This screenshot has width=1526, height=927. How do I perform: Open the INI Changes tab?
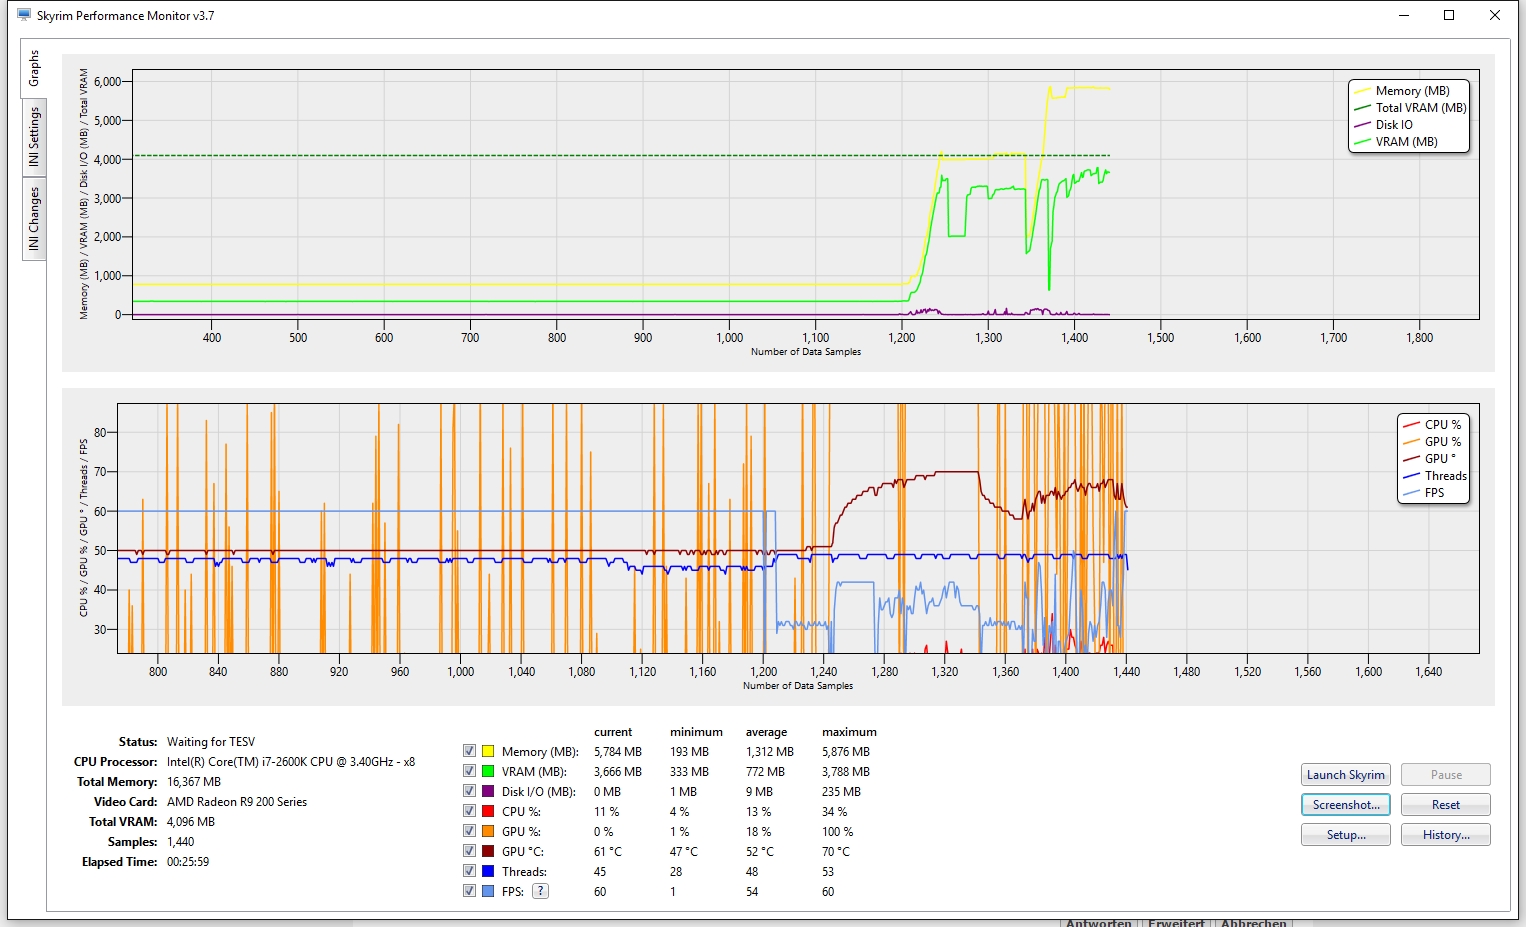point(34,219)
